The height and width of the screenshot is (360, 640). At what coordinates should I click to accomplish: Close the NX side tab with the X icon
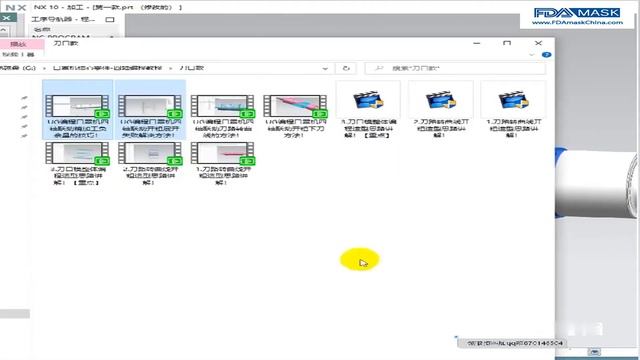[7, 18]
